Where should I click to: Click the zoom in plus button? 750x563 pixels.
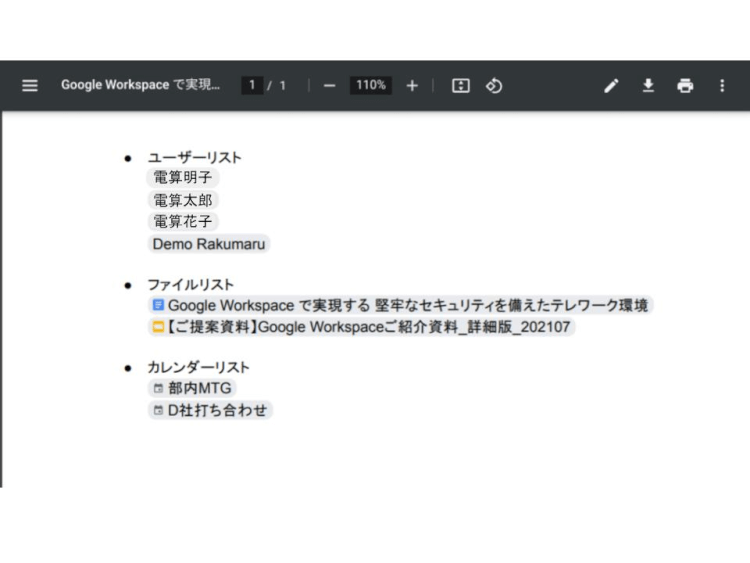click(x=412, y=86)
